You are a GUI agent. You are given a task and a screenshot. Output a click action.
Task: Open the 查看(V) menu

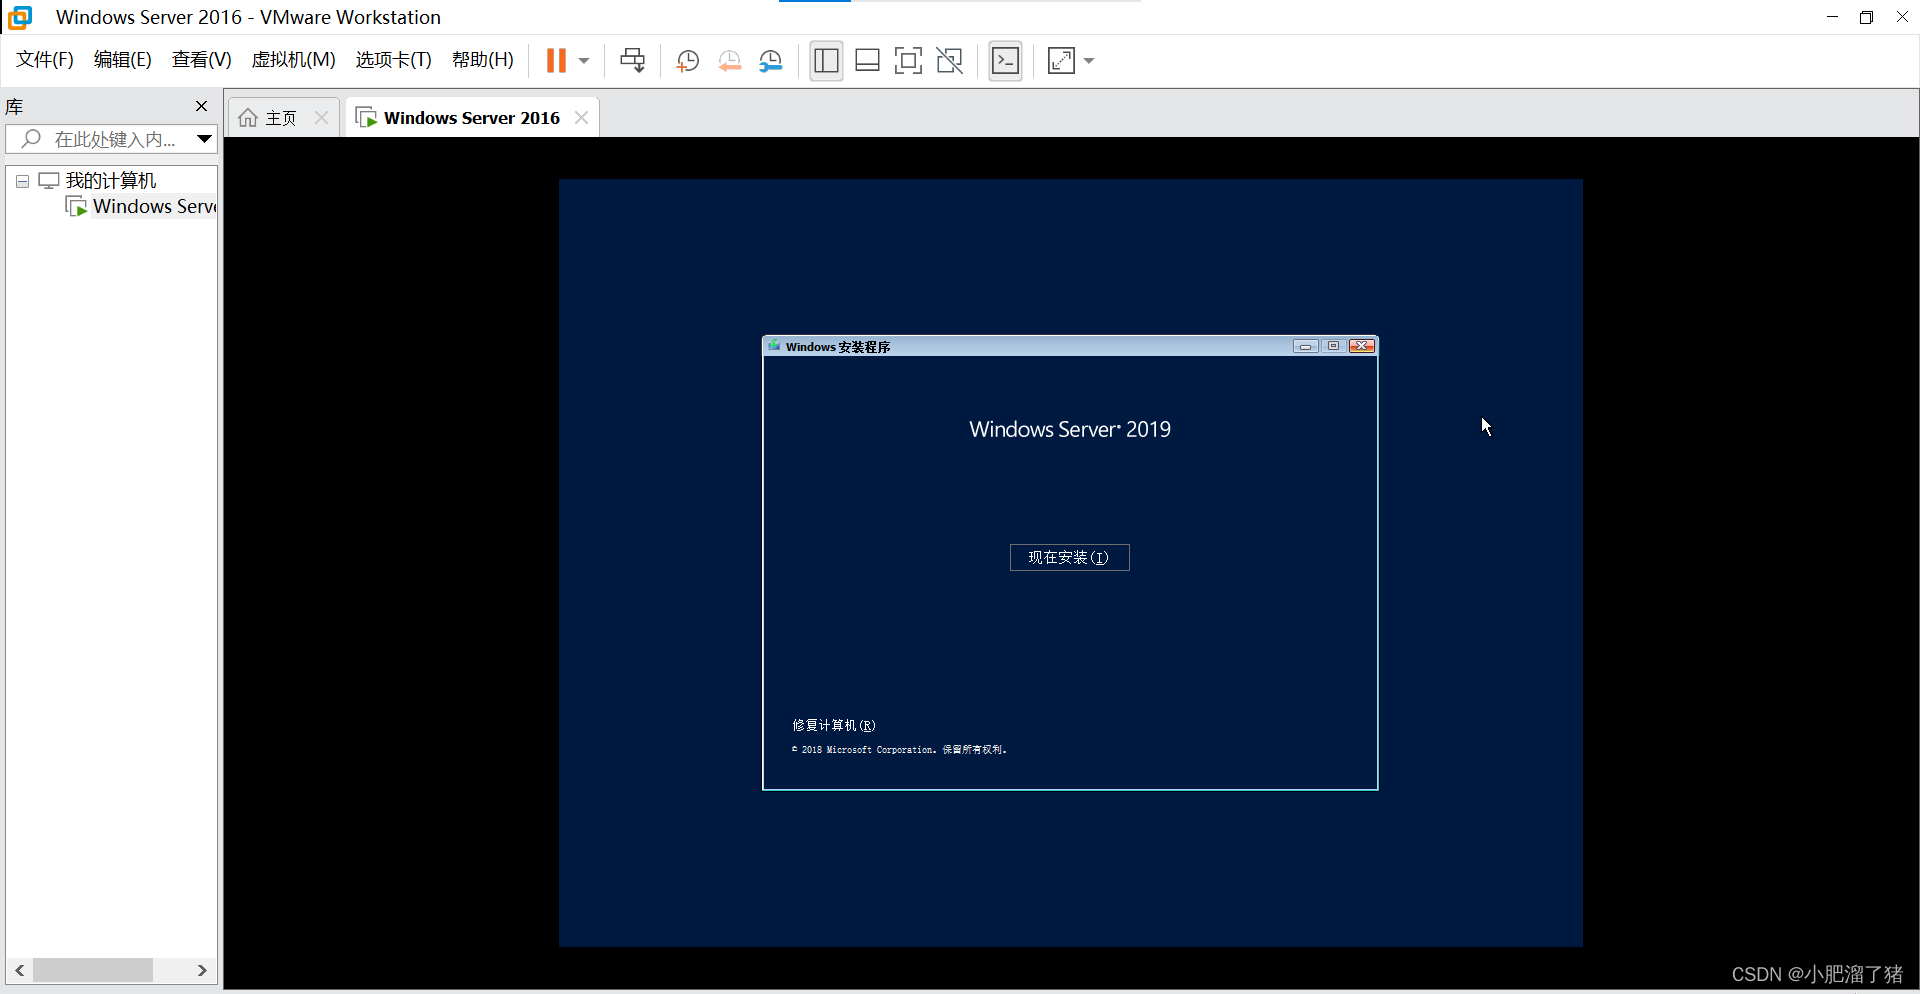(202, 60)
